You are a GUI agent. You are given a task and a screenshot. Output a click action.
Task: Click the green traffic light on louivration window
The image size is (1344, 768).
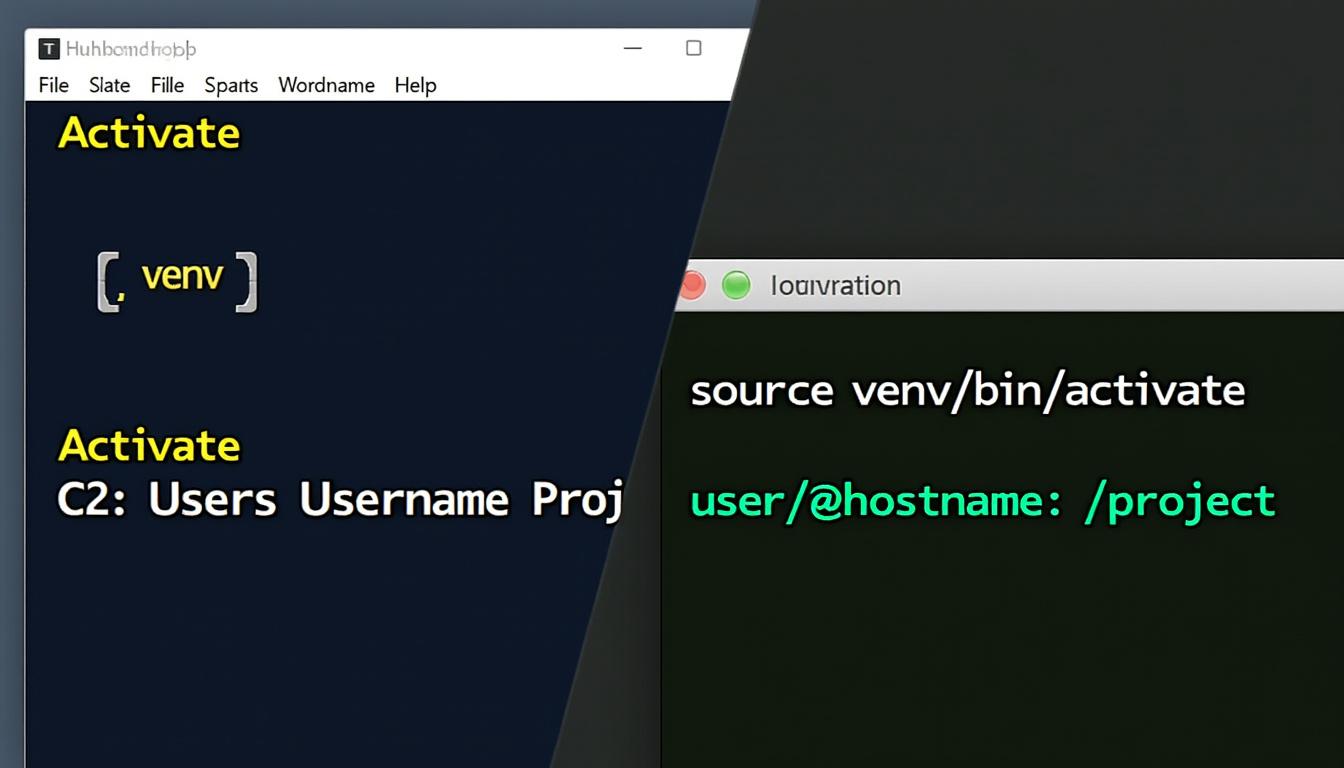point(736,285)
